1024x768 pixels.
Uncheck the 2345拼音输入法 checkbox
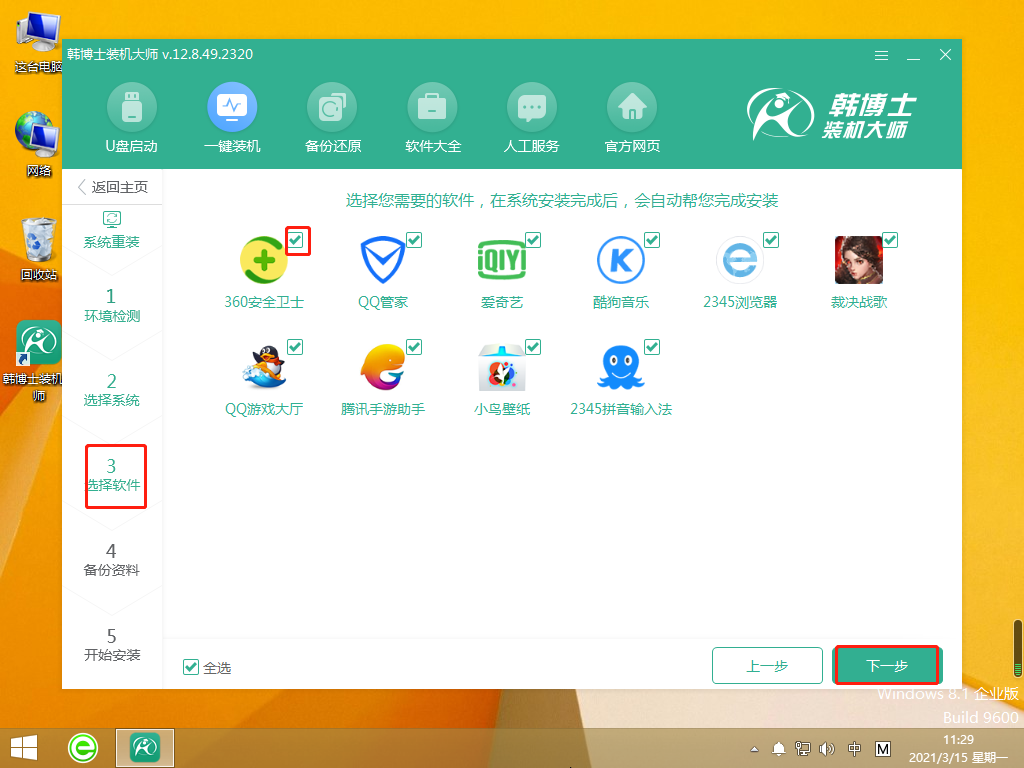tap(653, 347)
